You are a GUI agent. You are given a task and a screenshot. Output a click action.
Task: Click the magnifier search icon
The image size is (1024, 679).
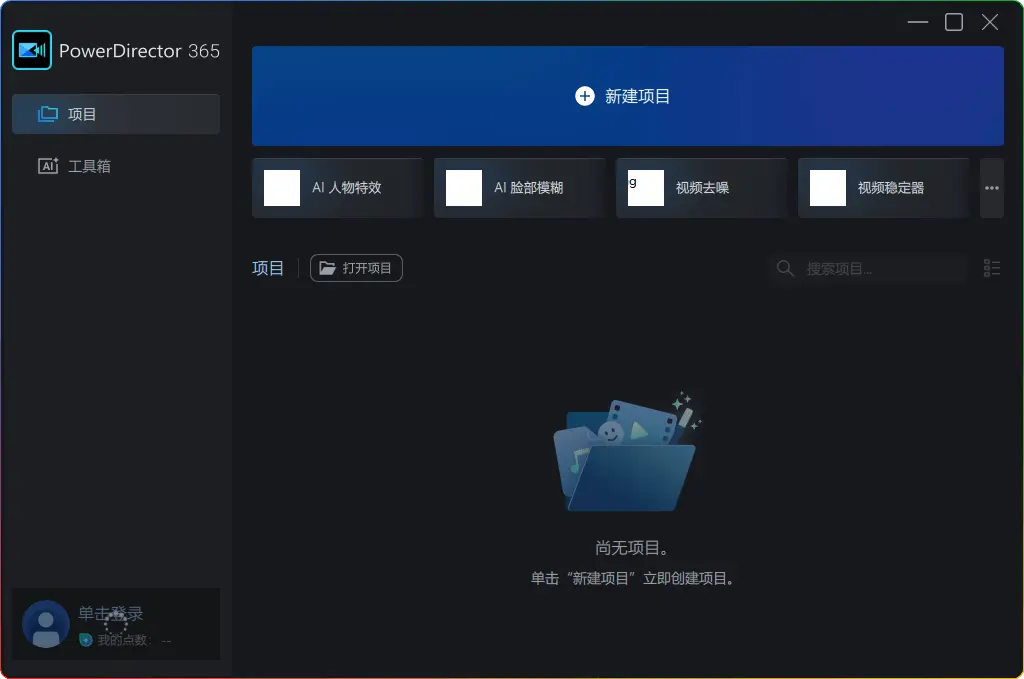(x=786, y=268)
